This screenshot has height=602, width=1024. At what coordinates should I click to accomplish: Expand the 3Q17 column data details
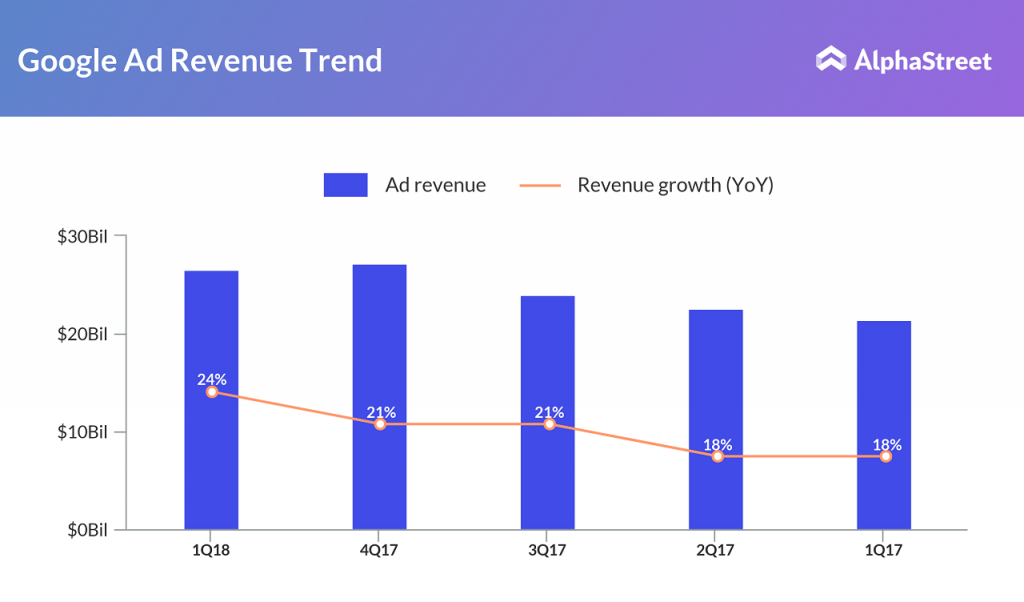click(x=548, y=410)
